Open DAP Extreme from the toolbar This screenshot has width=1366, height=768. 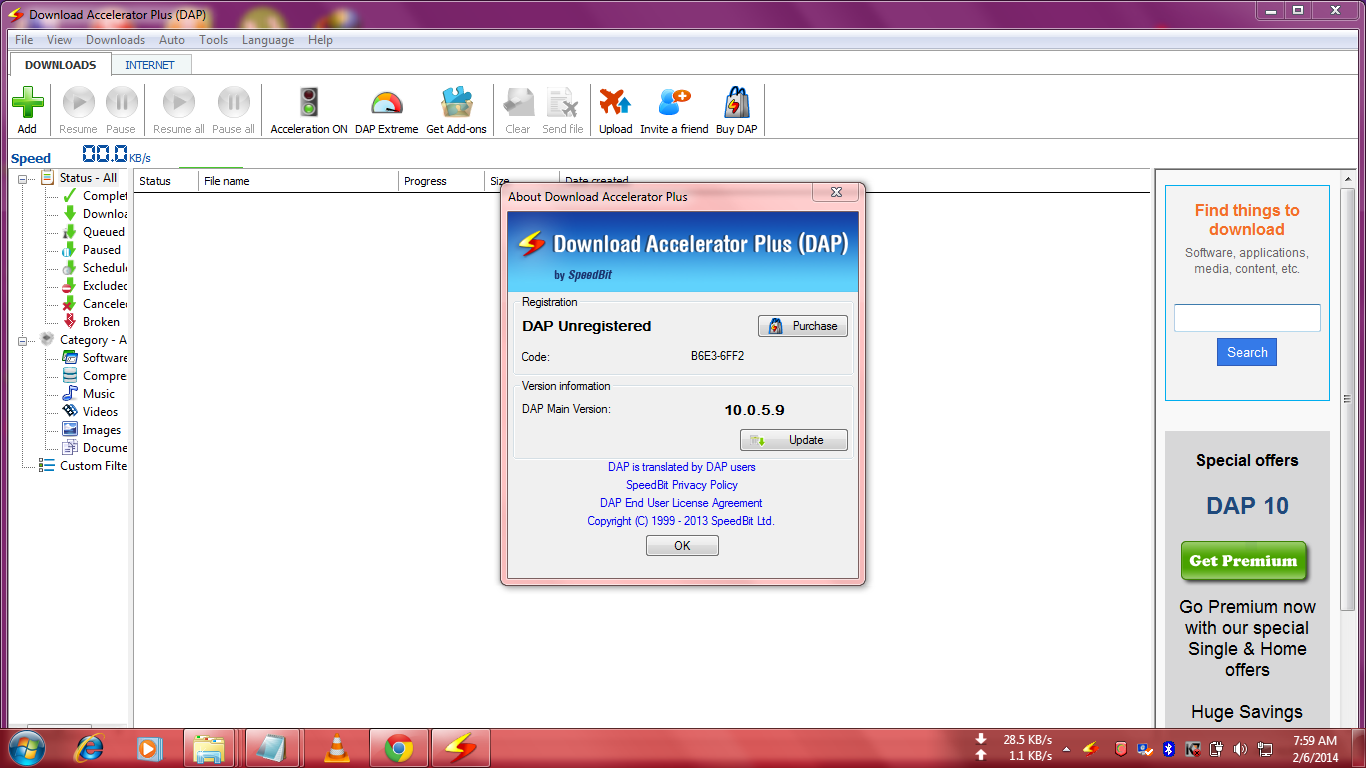coord(386,103)
